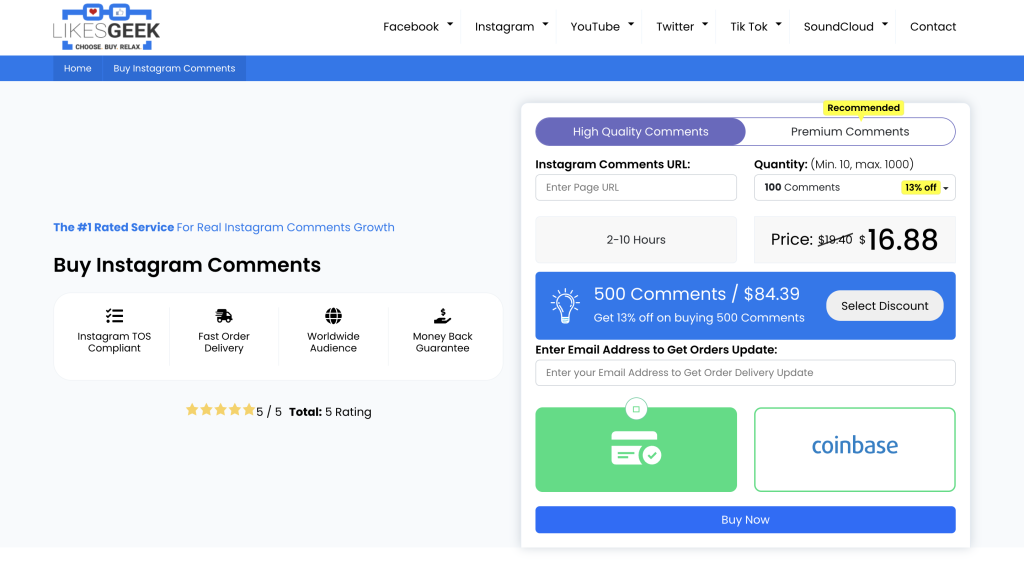Click the Money Back Guarantee hand icon
The width and height of the screenshot is (1024, 582).
[443, 315]
